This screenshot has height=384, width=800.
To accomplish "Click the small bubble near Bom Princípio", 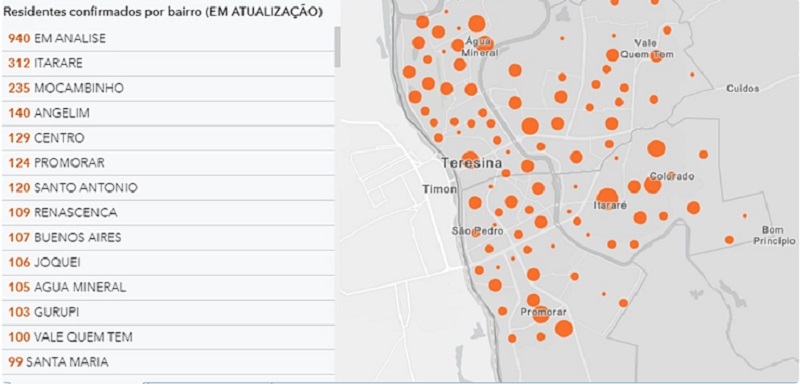I will click(729, 240).
